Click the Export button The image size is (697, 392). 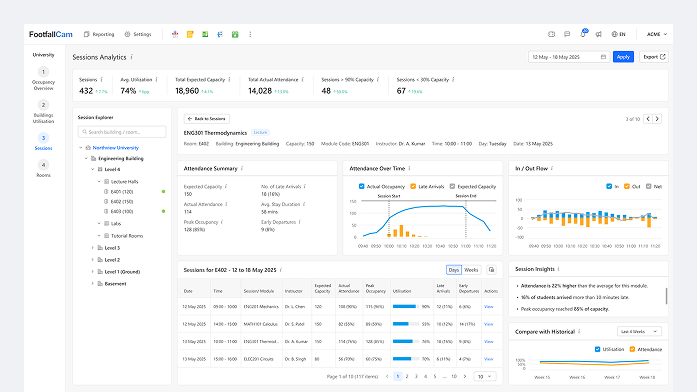pos(654,57)
